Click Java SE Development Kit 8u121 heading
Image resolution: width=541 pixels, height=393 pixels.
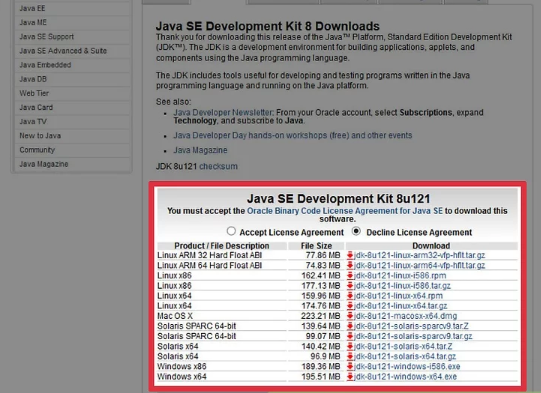coord(338,199)
